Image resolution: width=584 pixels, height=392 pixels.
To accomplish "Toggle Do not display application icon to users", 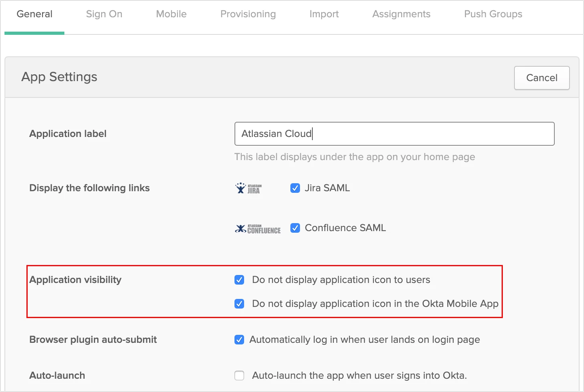I will click(x=239, y=280).
